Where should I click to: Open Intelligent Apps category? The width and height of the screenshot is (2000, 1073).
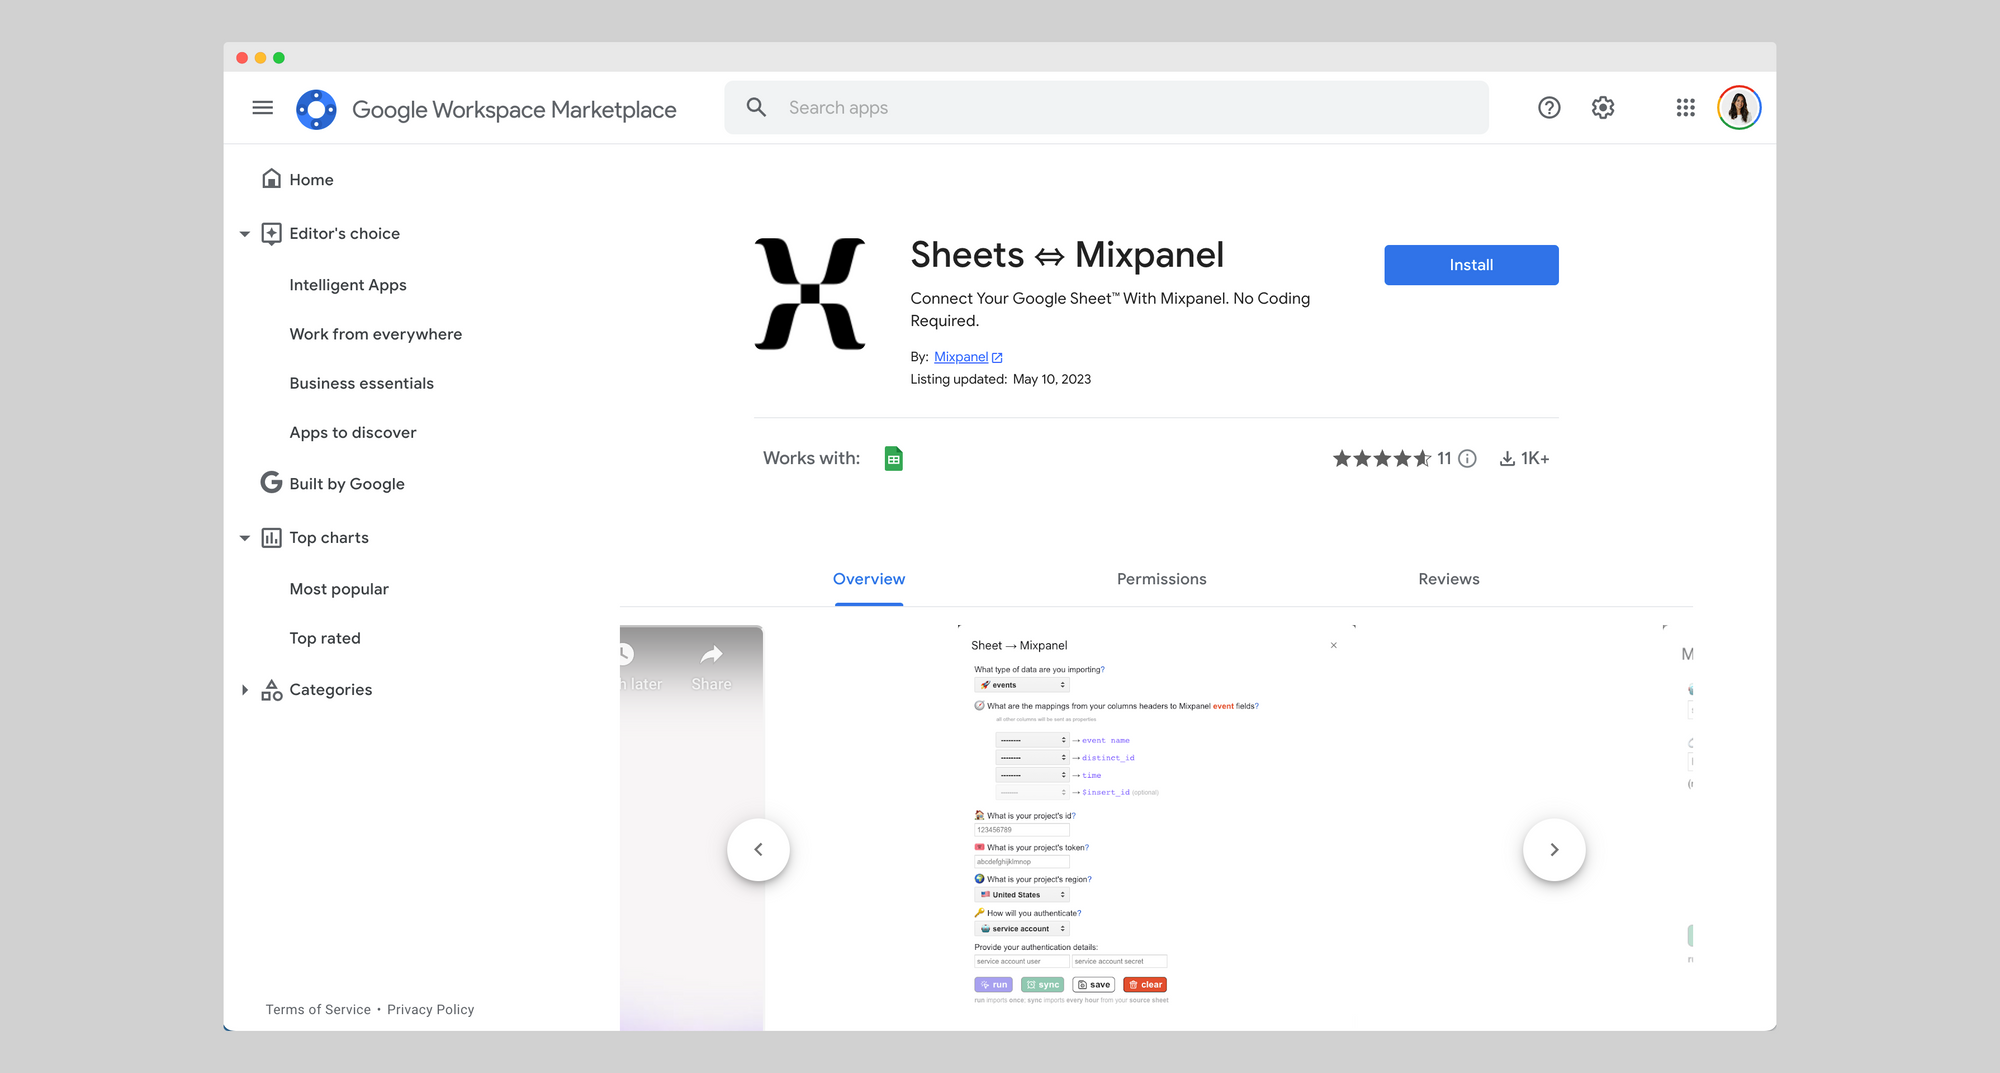pyautogui.click(x=348, y=285)
